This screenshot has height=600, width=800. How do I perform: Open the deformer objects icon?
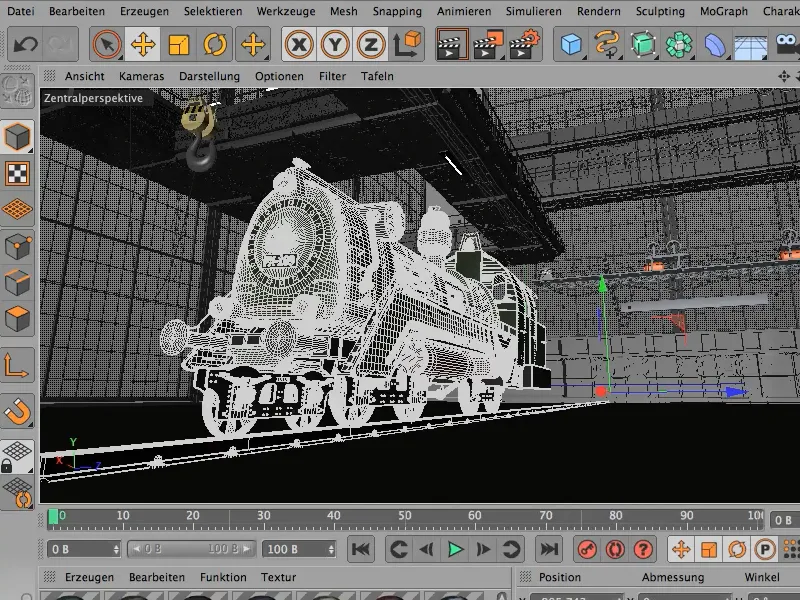[715, 44]
